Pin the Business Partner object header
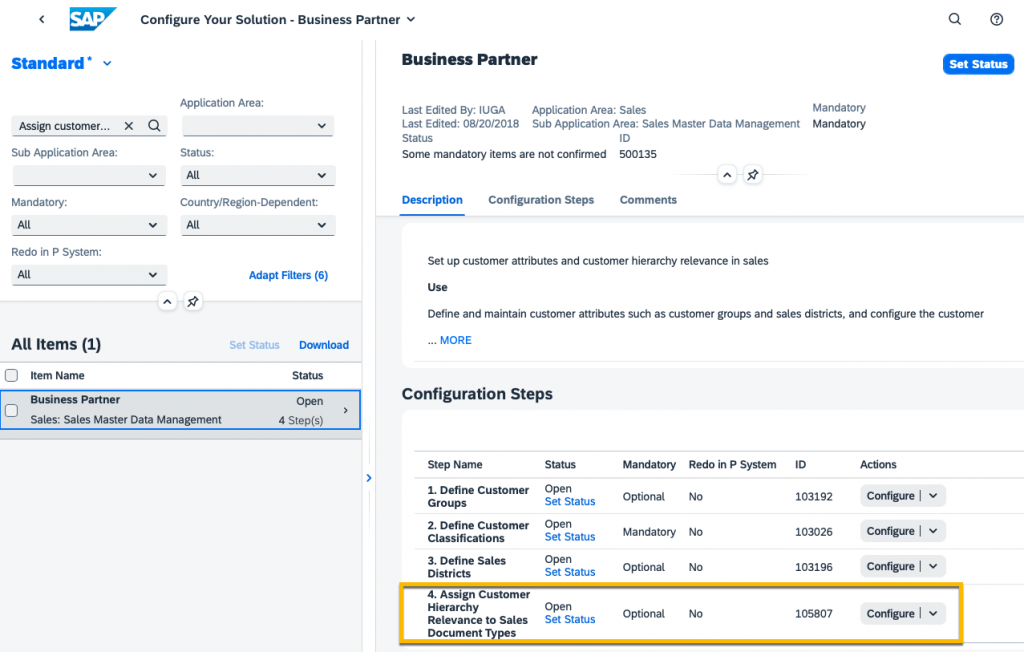This screenshot has height=652, width=1024. pyautogui.click(x=752, y=175)
